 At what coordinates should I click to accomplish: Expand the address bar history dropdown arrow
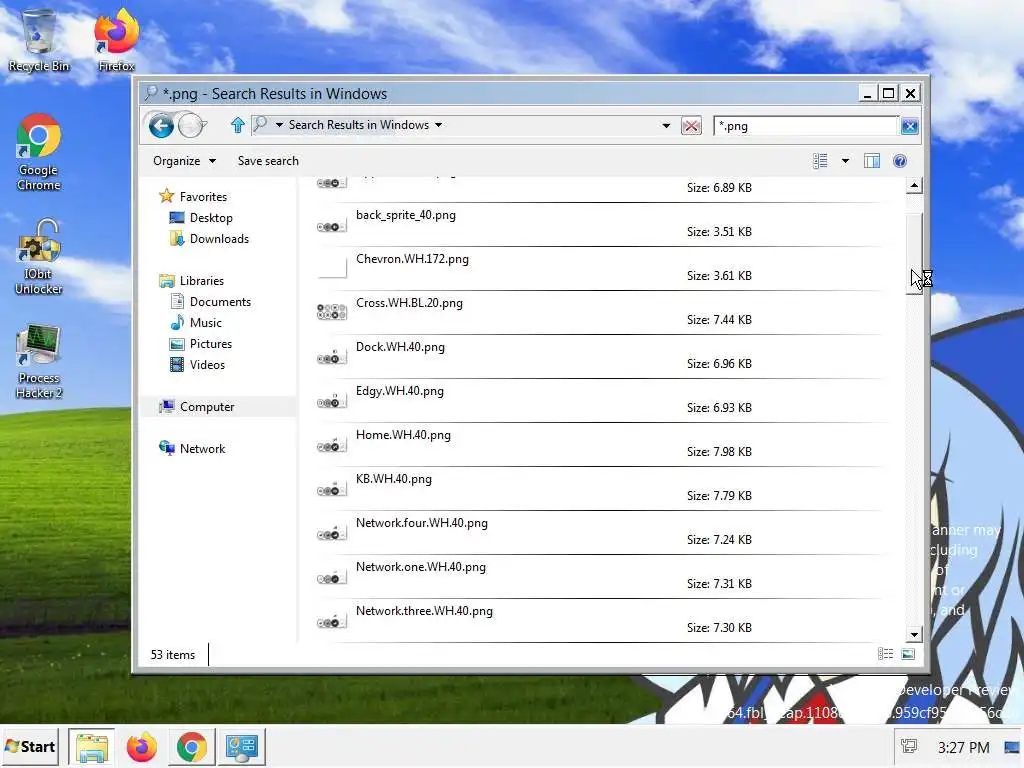click(x=666, y=125)
